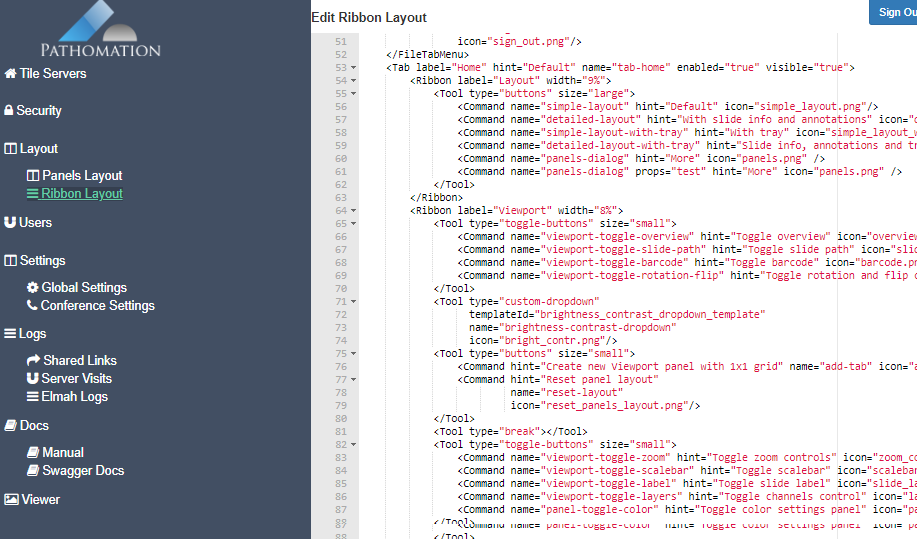Click the gear icon for Global Settings

(x=33, y=288)
